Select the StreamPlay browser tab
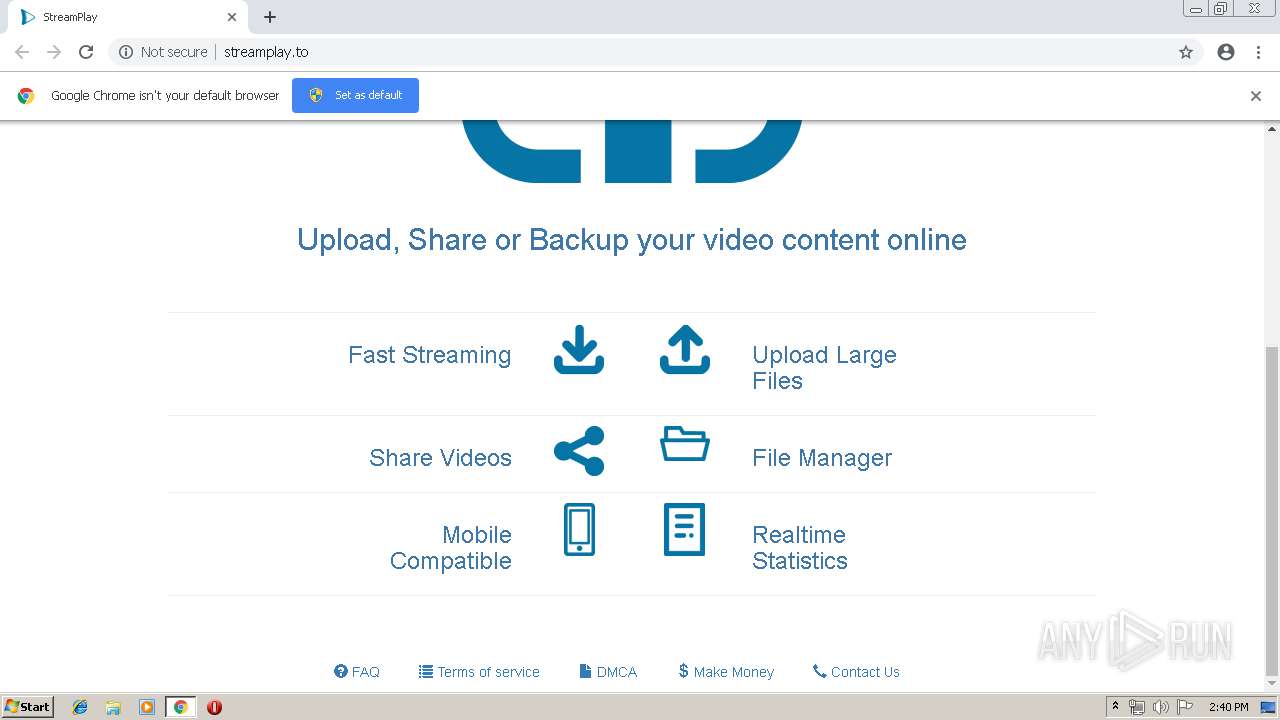This screenshot has width=1280, height=720. tap(126, 17)
